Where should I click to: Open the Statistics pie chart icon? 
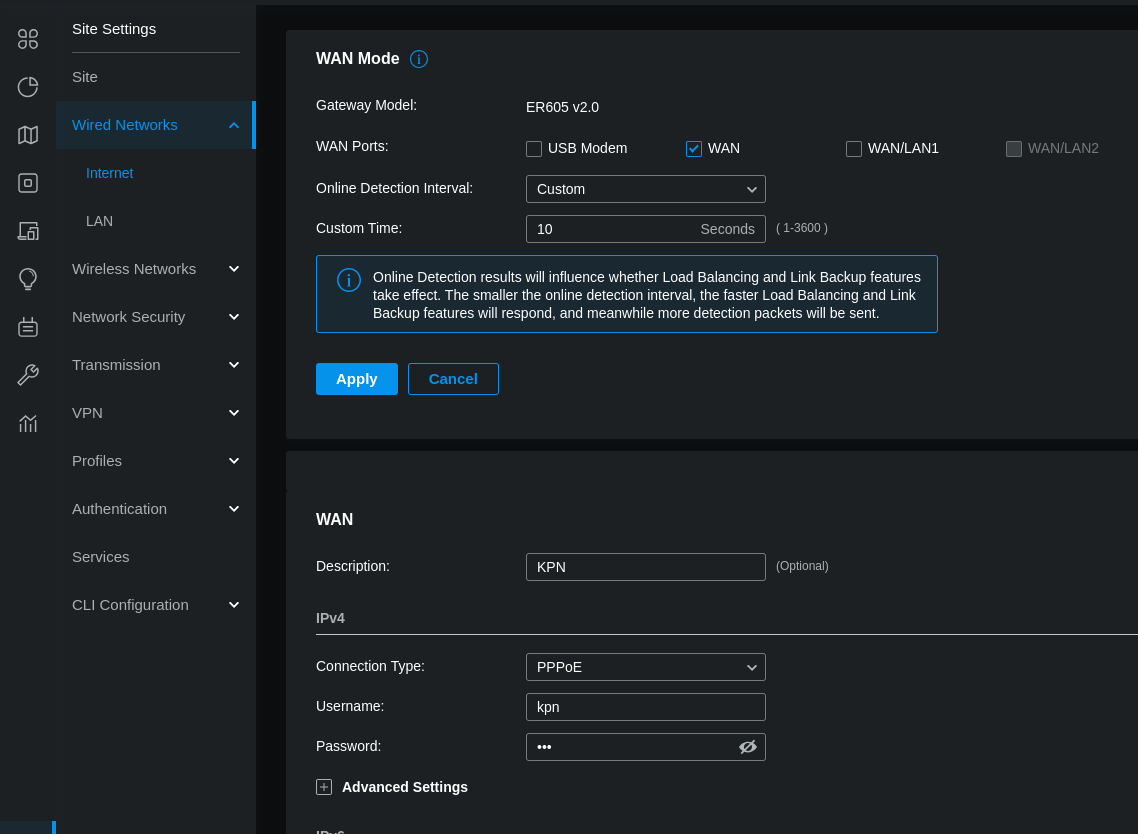28,87
